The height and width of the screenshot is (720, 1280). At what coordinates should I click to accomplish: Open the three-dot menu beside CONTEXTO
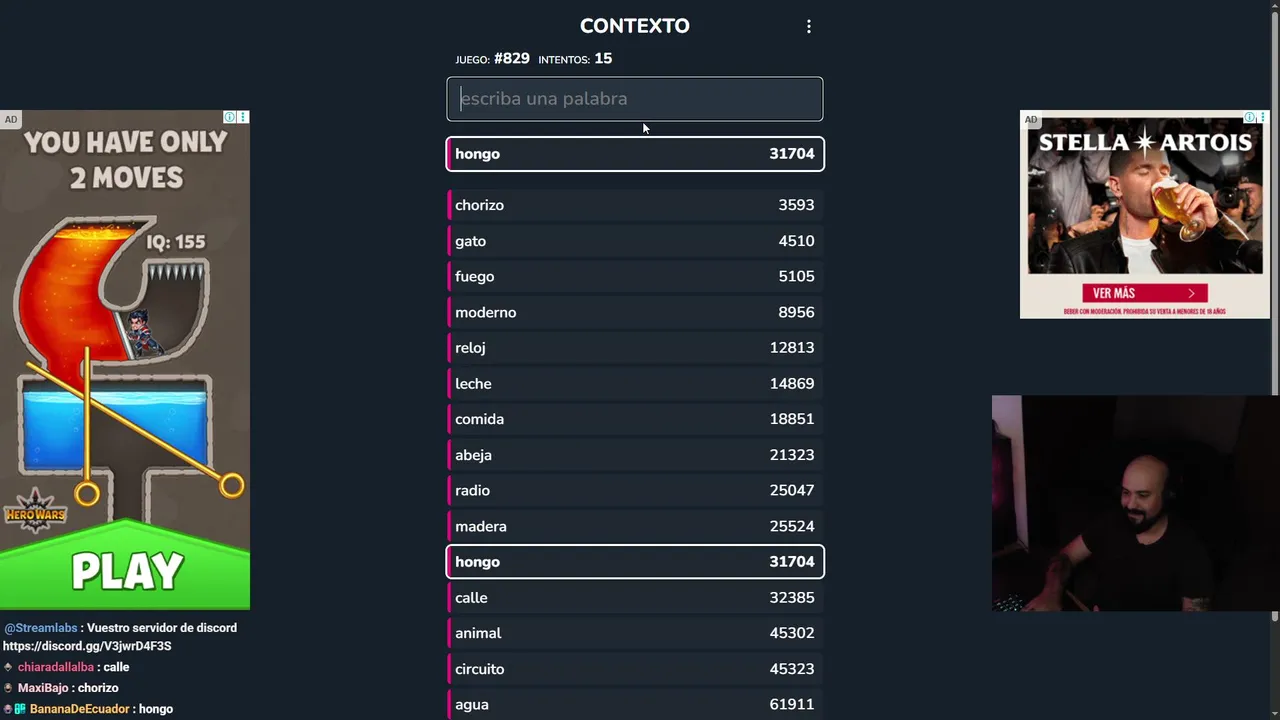[x=809, y=27]
